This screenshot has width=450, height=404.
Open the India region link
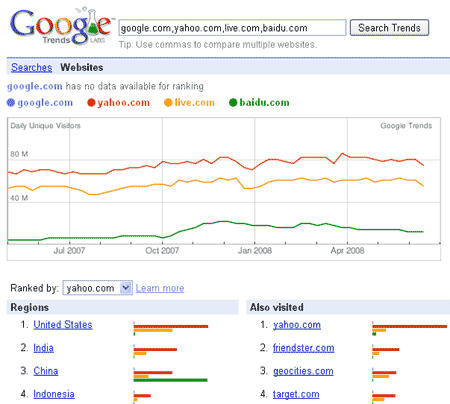point(43,348)
